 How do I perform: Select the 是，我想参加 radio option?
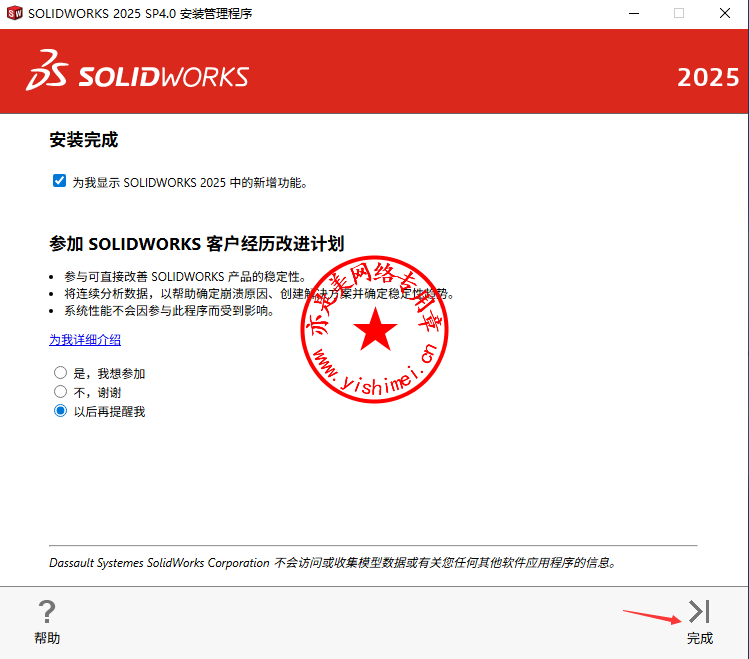(60, 372)
